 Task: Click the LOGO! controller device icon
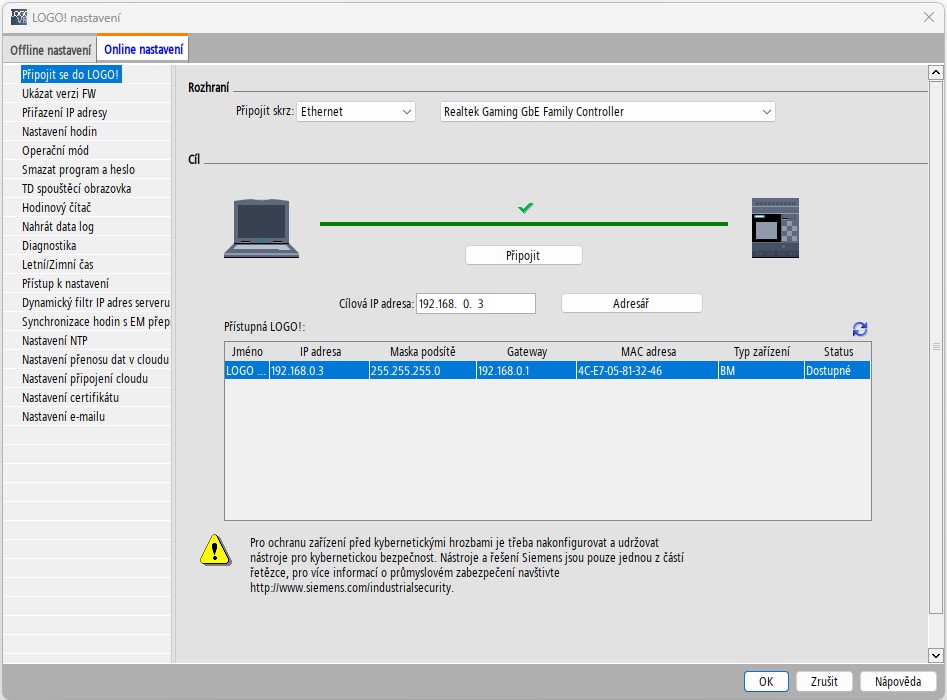pos(775,228)
